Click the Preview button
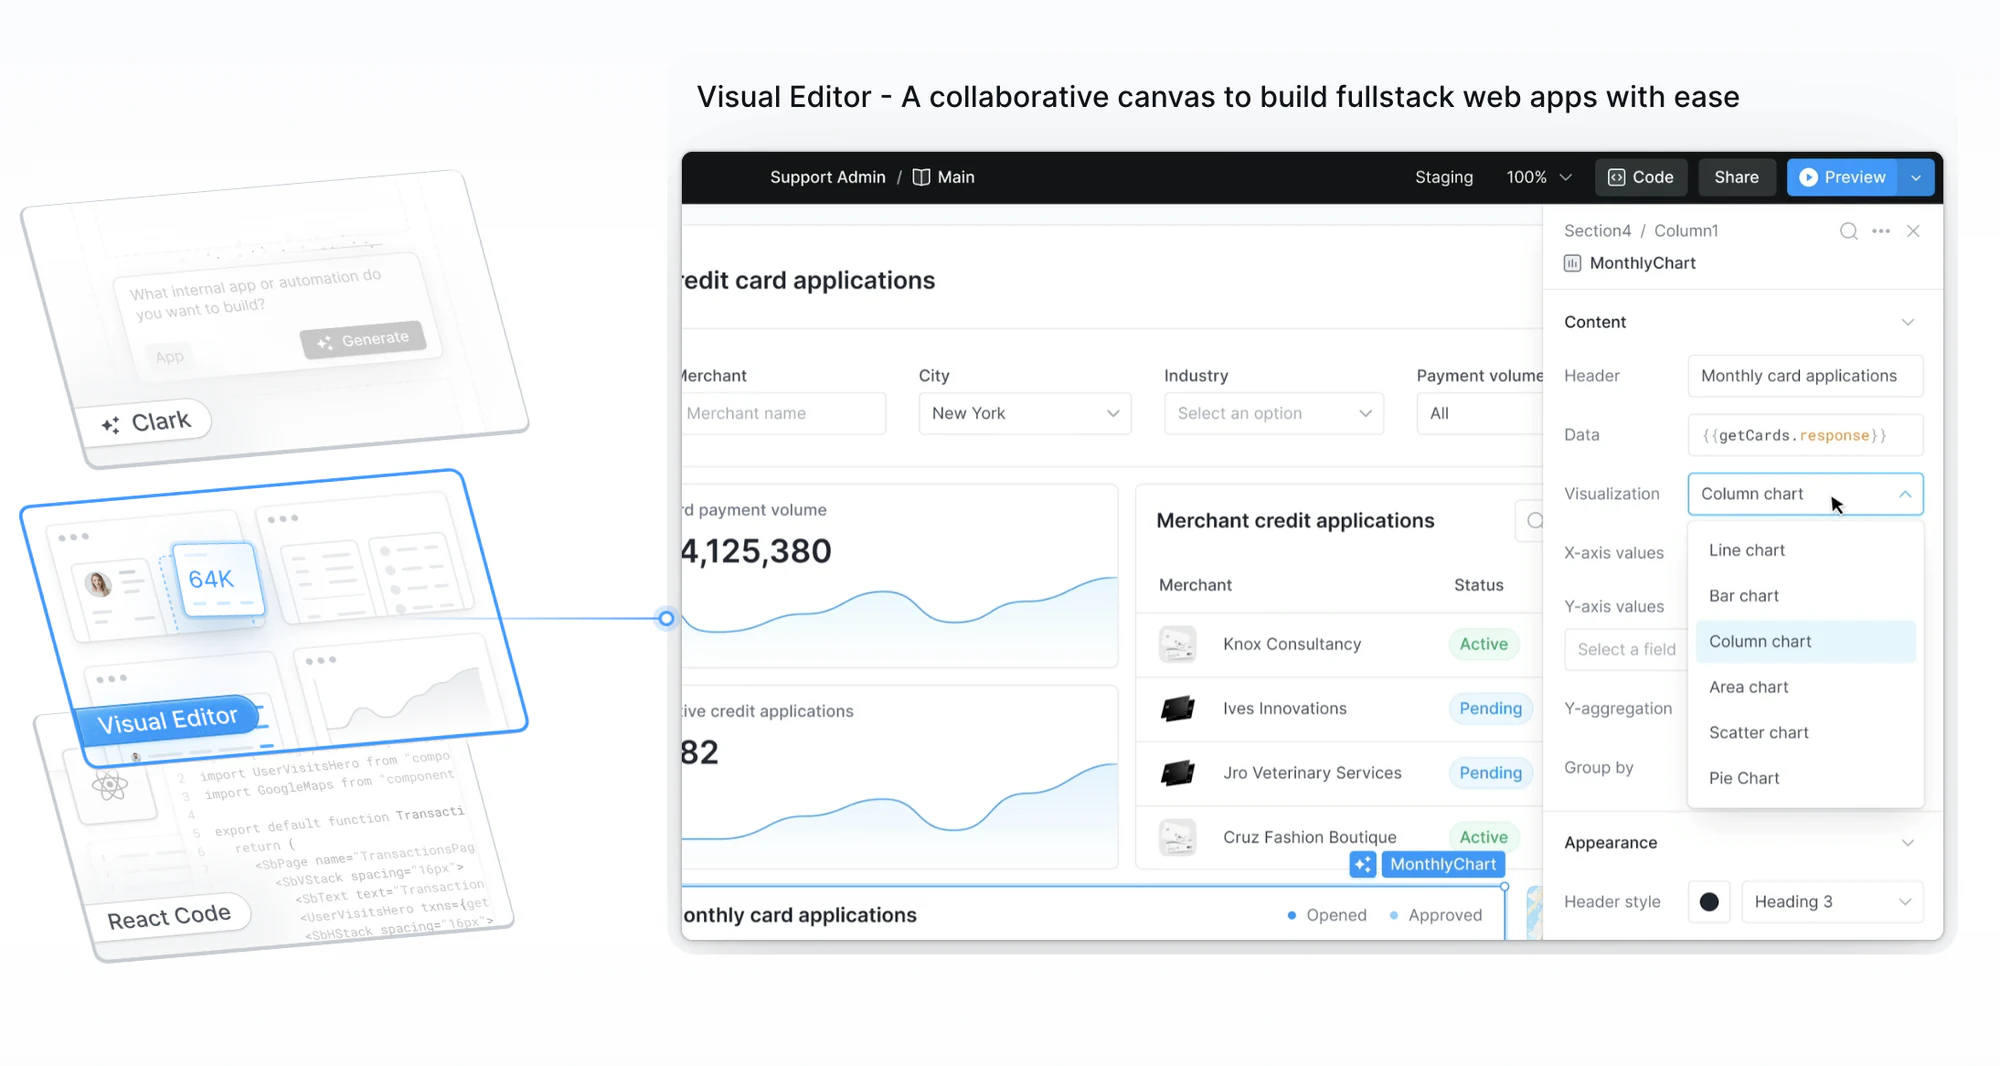 point(1843,177)
